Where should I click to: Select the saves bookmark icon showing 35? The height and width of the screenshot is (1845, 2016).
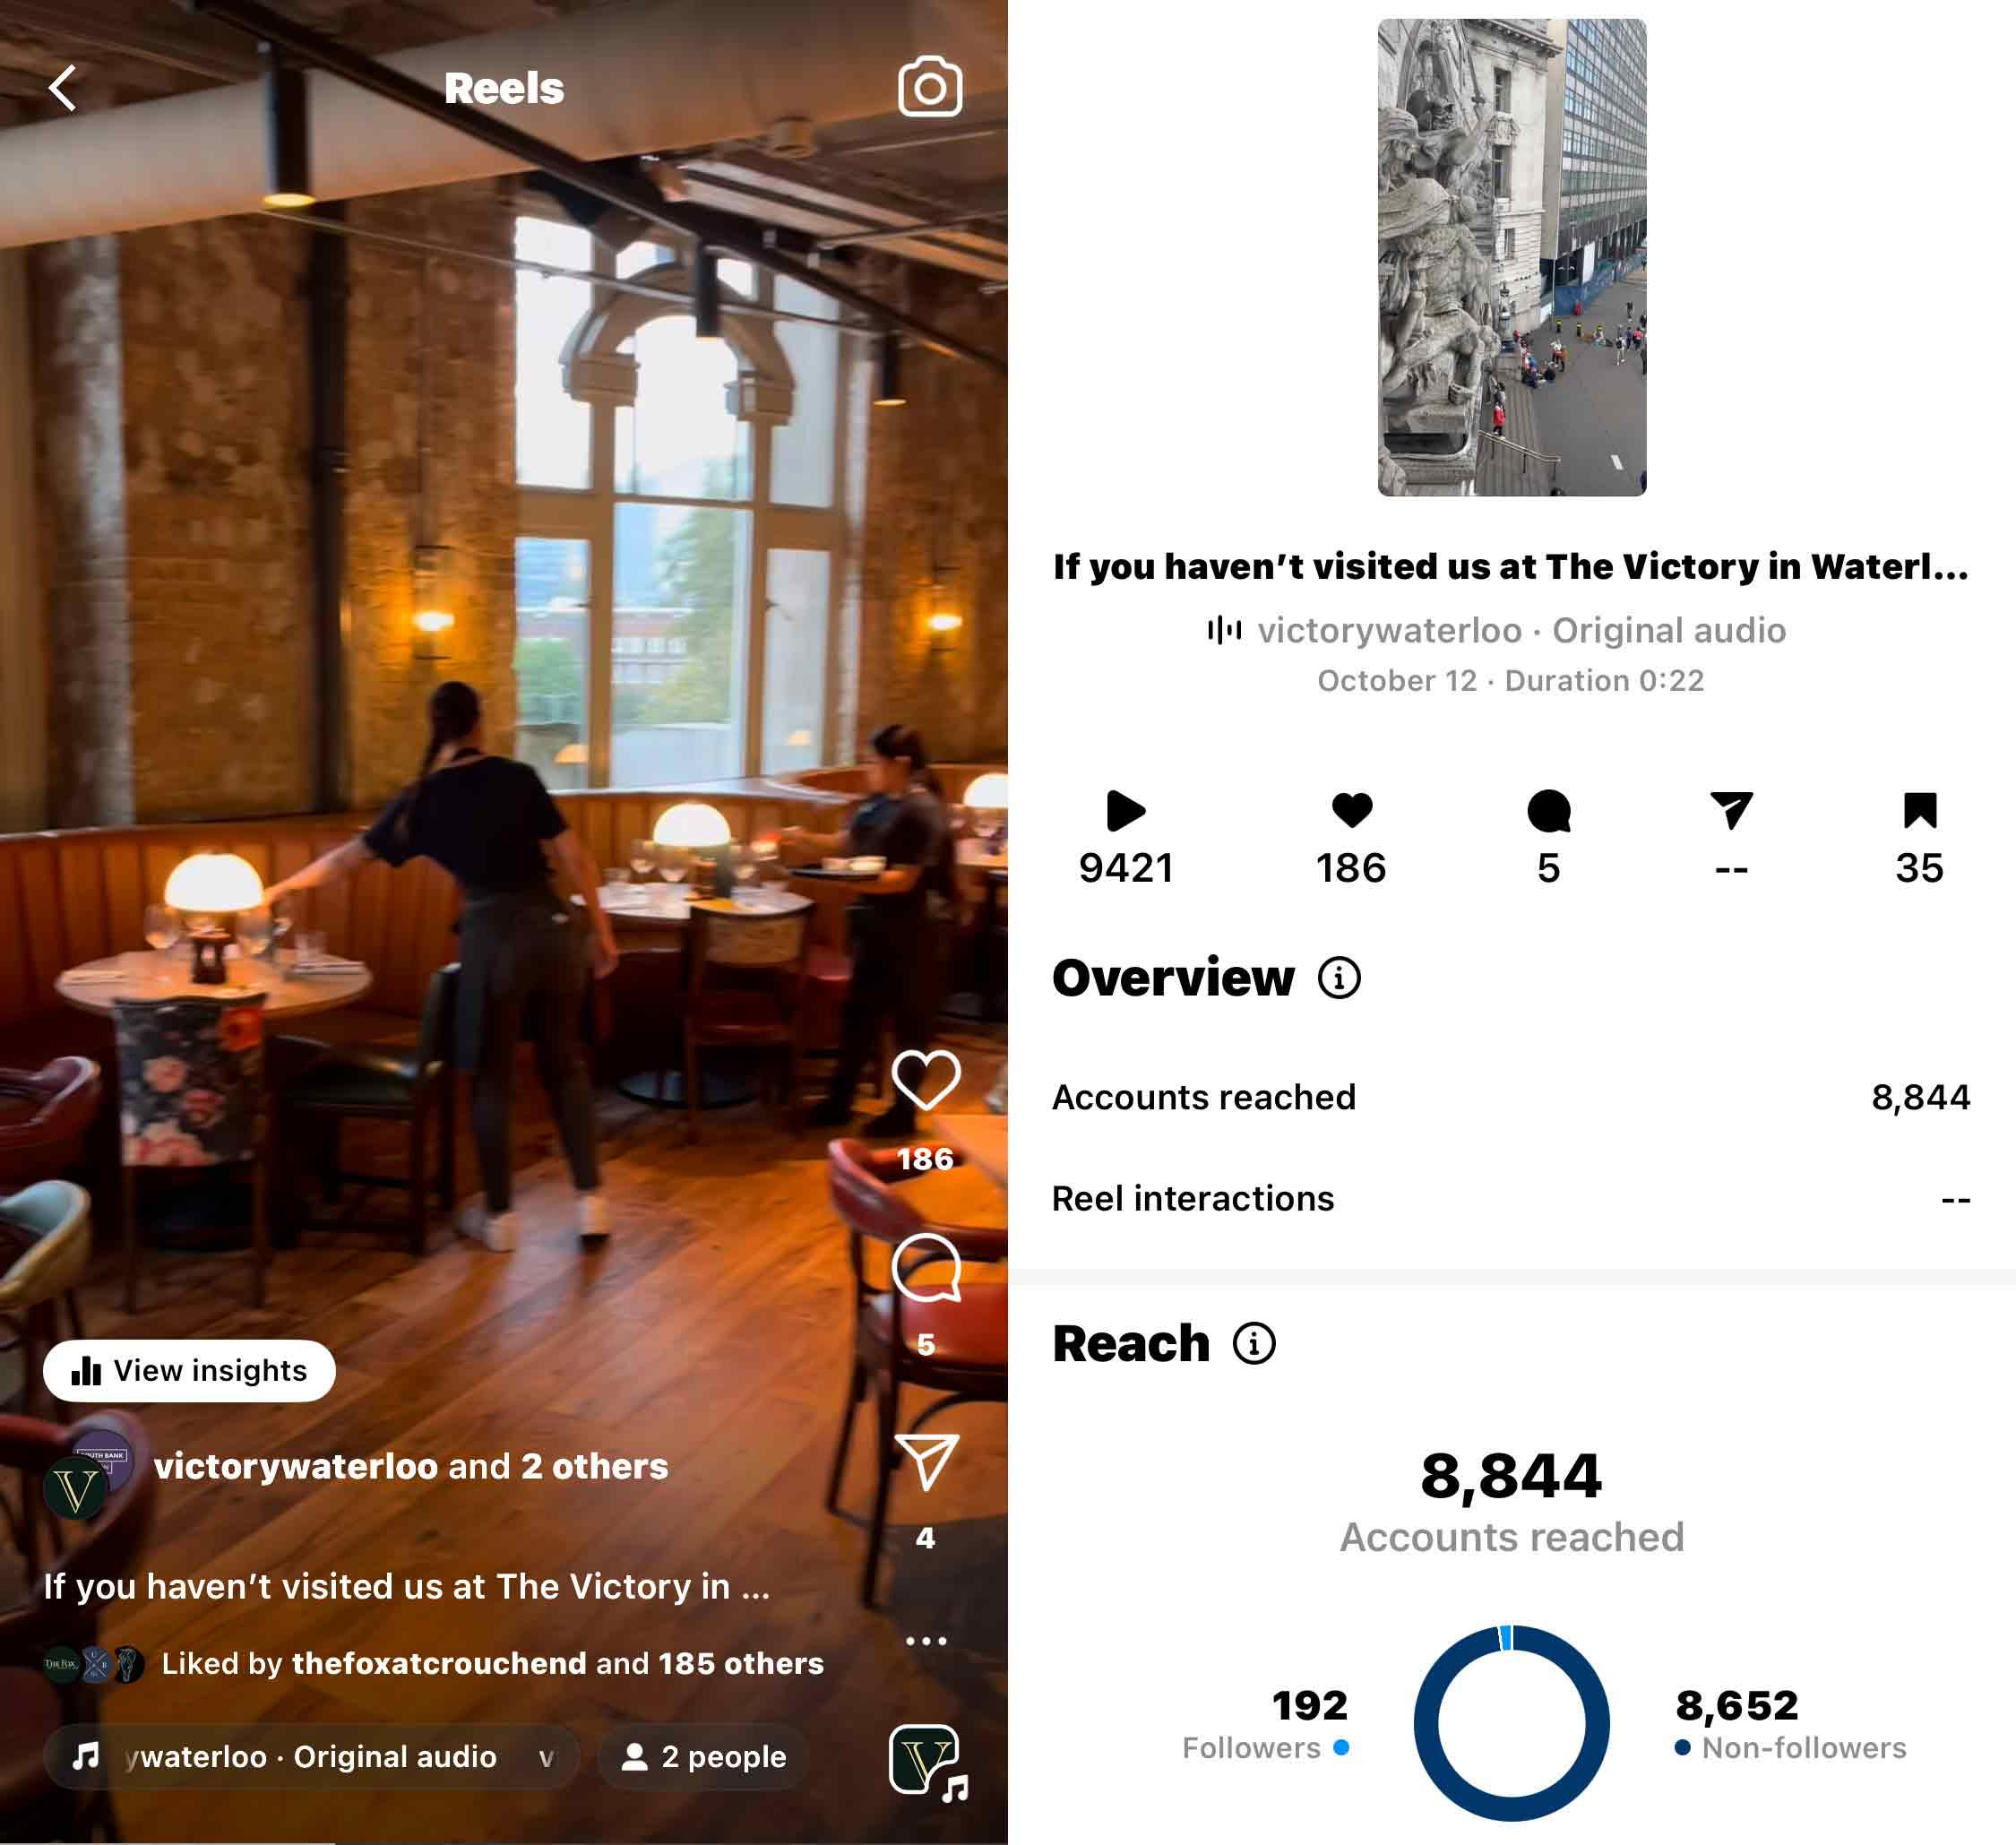(1920, 810)
